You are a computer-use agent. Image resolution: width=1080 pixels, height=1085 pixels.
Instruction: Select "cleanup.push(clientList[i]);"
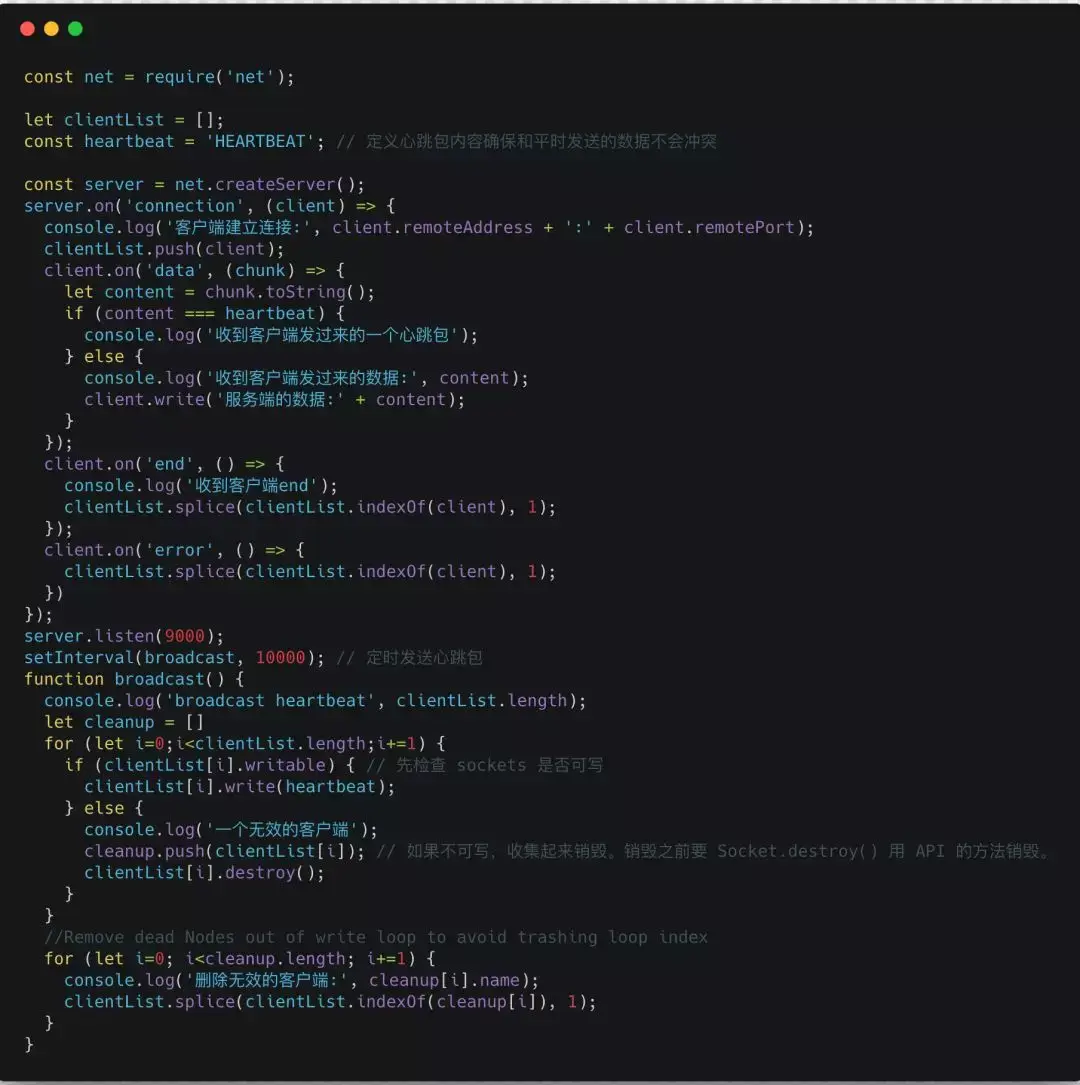(x=224, y=850)
